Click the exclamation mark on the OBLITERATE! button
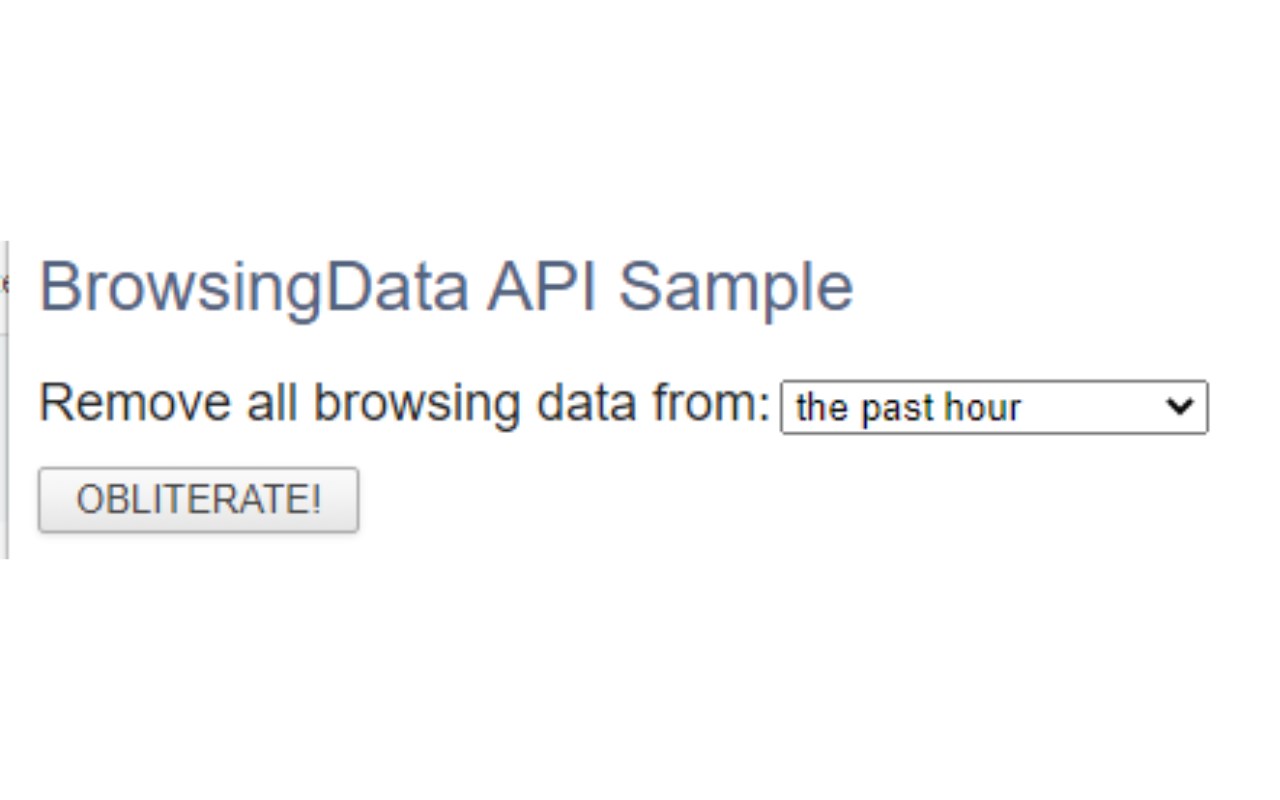Screen dimensions: 1280x800 (317, 499)
